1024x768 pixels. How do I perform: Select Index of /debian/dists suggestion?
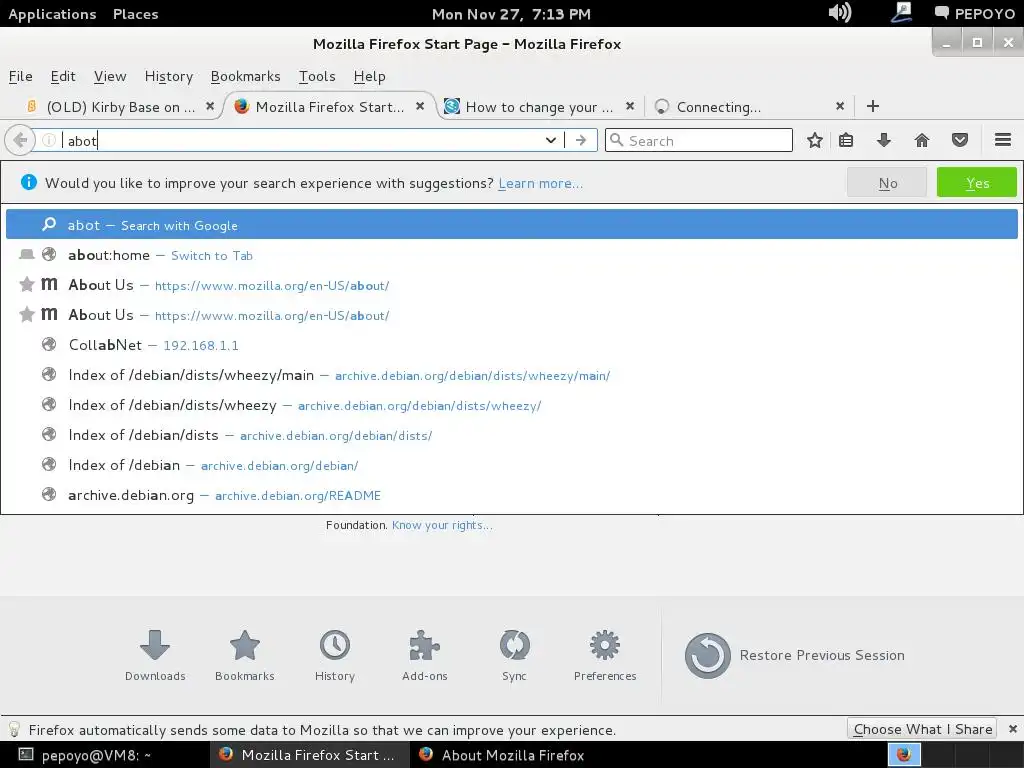(x=511, y=435)
